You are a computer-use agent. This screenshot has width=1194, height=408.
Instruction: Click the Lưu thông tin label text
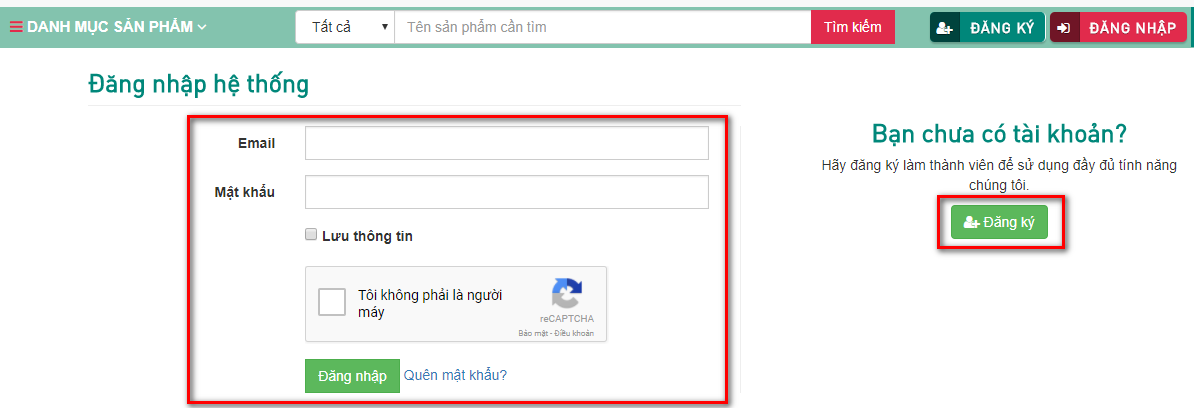367,236
